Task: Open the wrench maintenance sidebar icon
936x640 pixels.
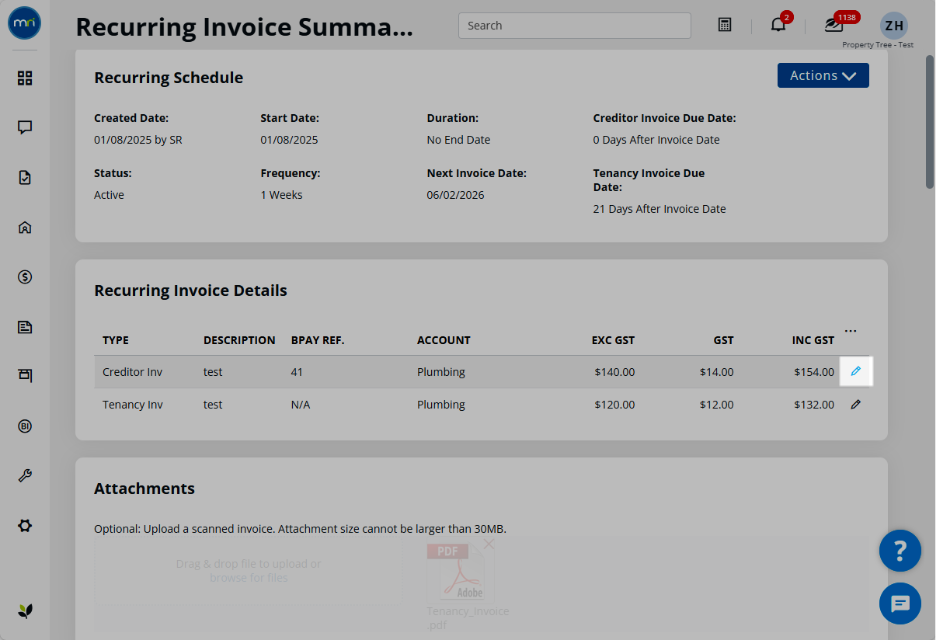Action: (x=24, y=476)
